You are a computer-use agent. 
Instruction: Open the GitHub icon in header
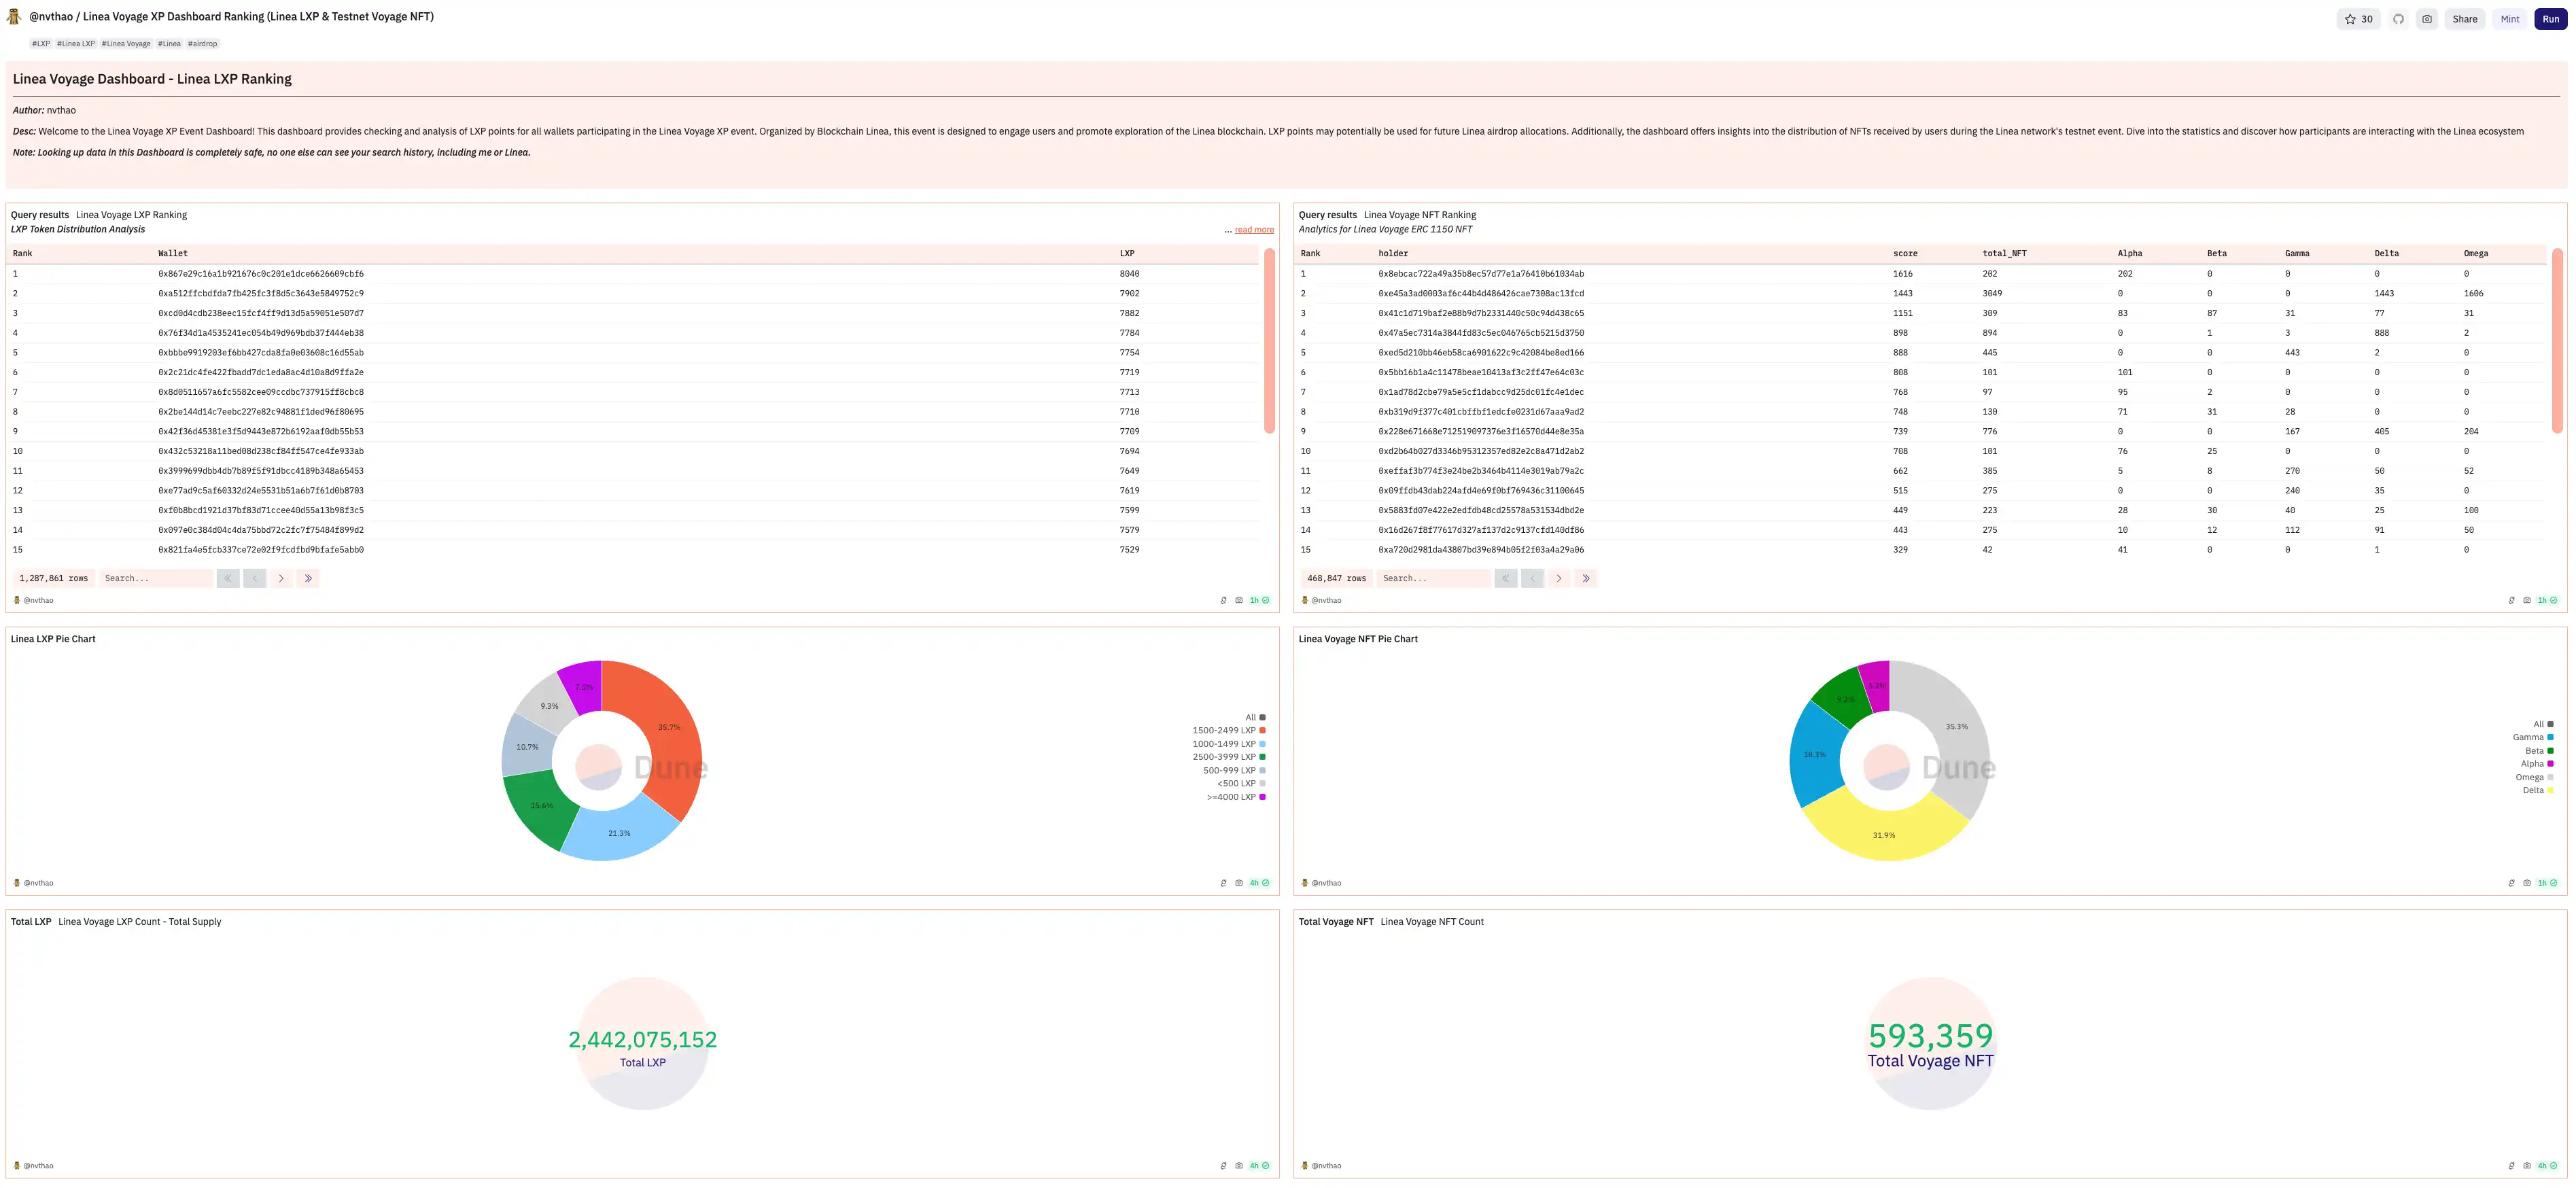coord(2398,19)
